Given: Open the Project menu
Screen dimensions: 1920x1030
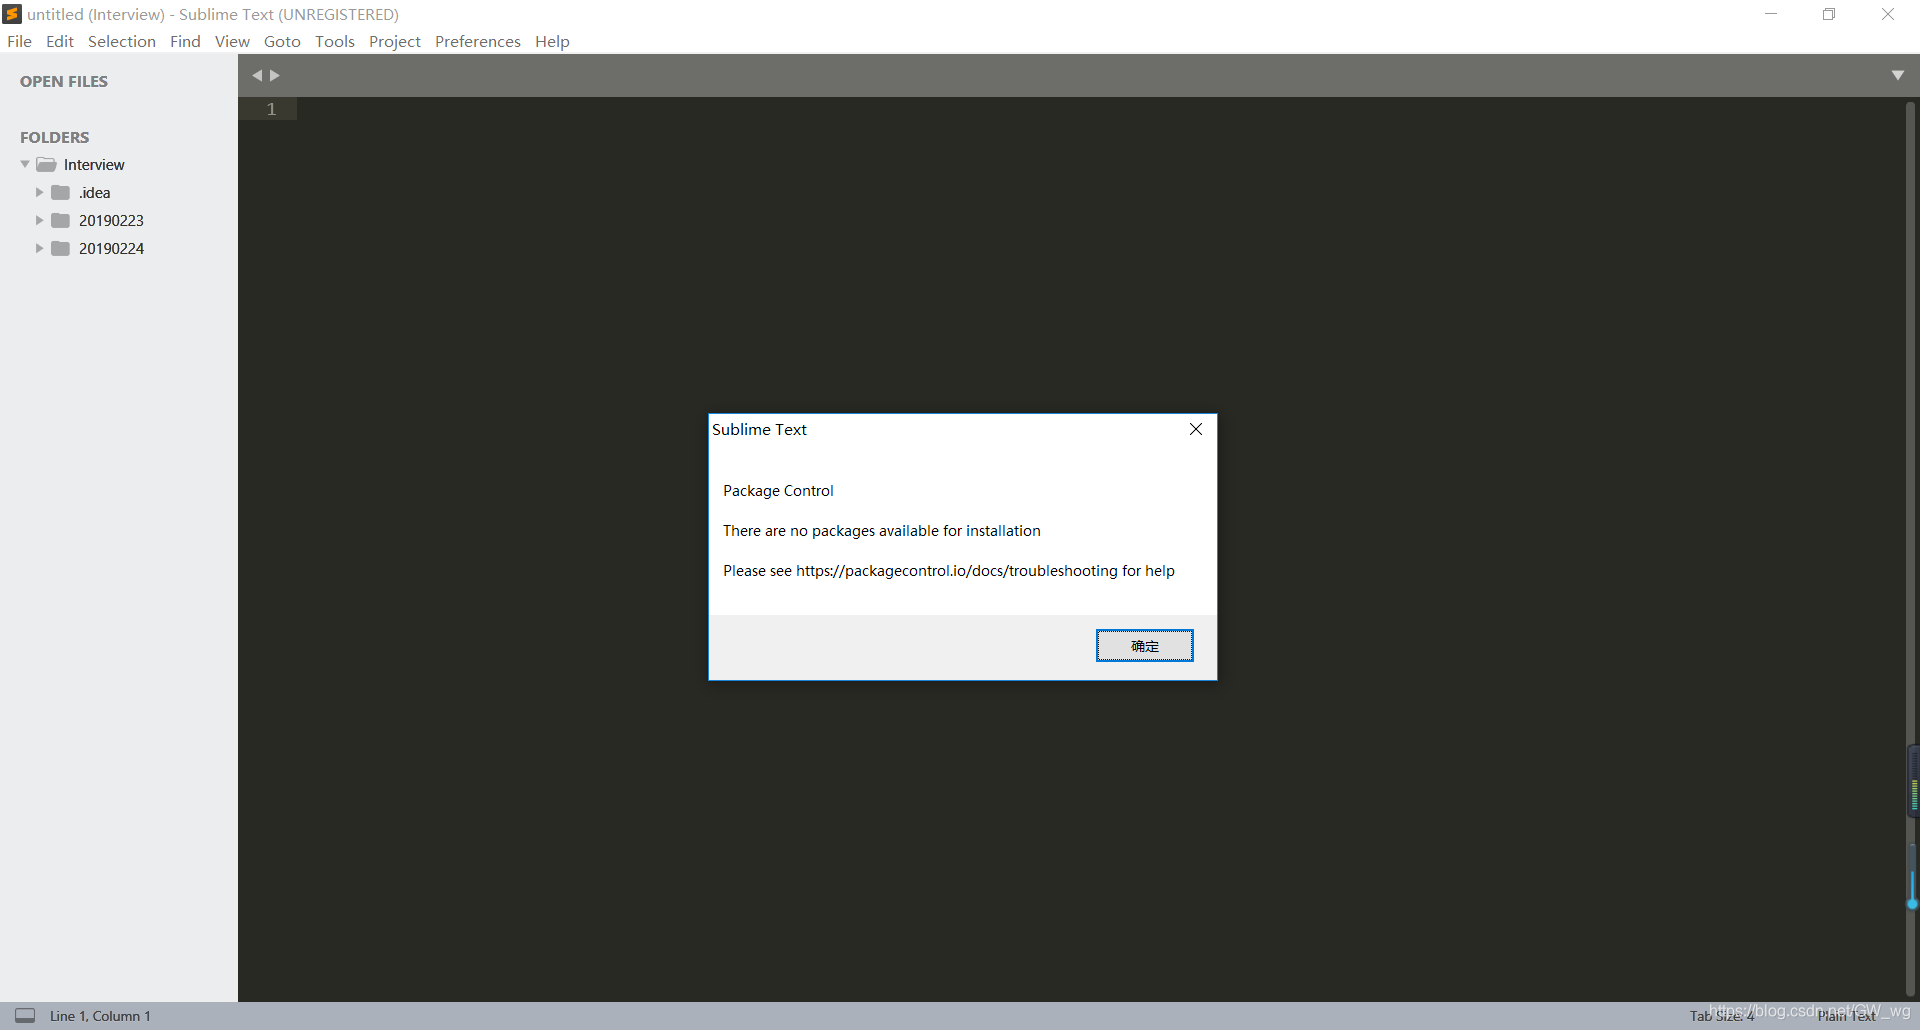Looking at the screenshot, I should [x=395, y=41].
